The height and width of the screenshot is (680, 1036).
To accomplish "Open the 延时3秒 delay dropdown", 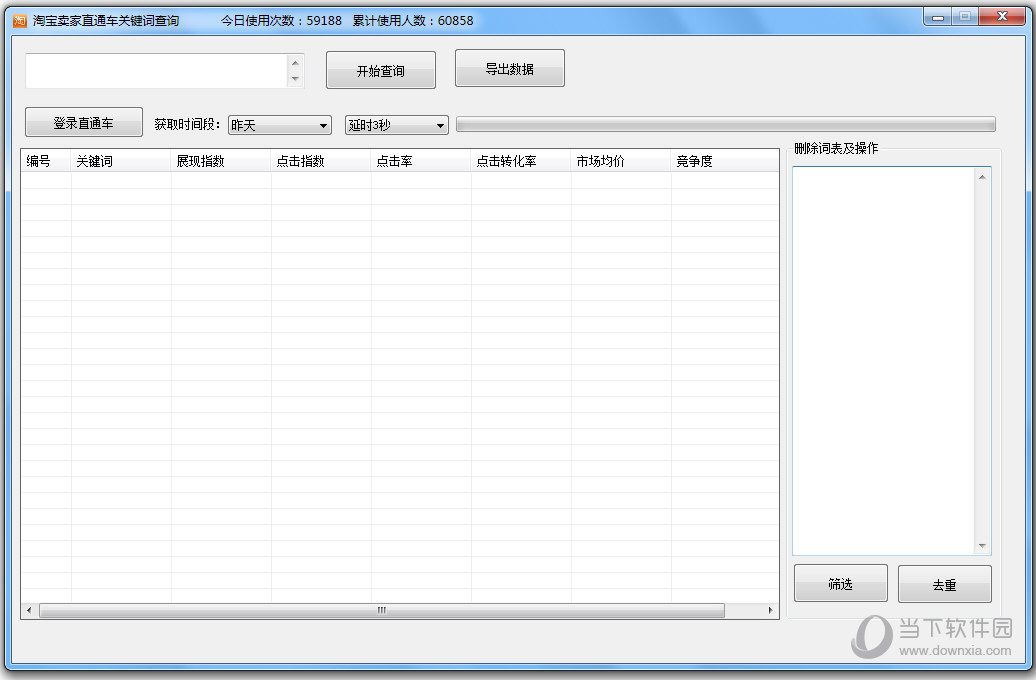I will coord(396,125).
